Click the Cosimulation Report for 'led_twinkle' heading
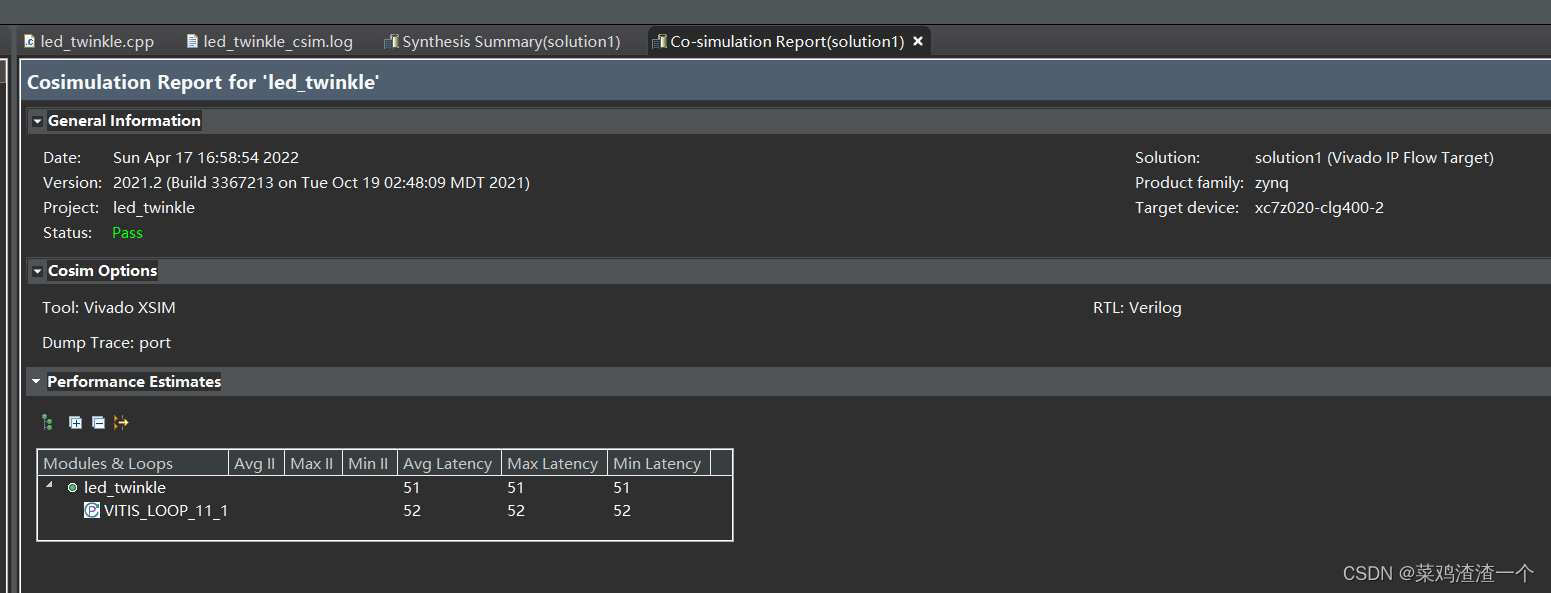The image size is (1551, 593). pos(203,82)
